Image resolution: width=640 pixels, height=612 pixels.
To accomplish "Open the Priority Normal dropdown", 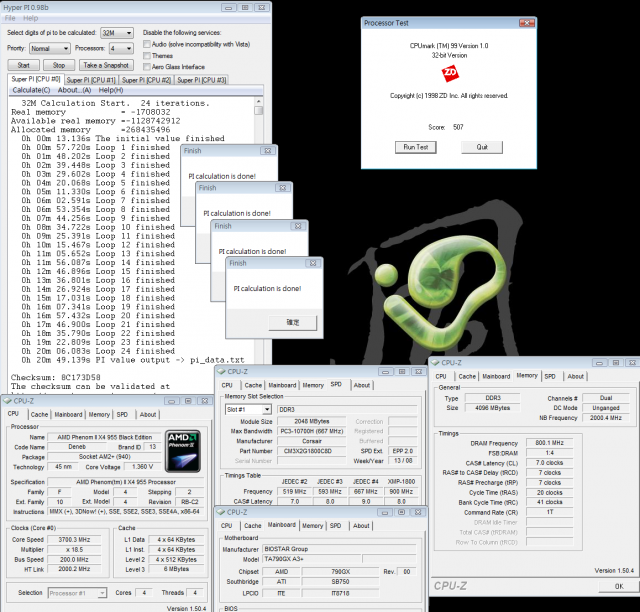I will (50, 49).
